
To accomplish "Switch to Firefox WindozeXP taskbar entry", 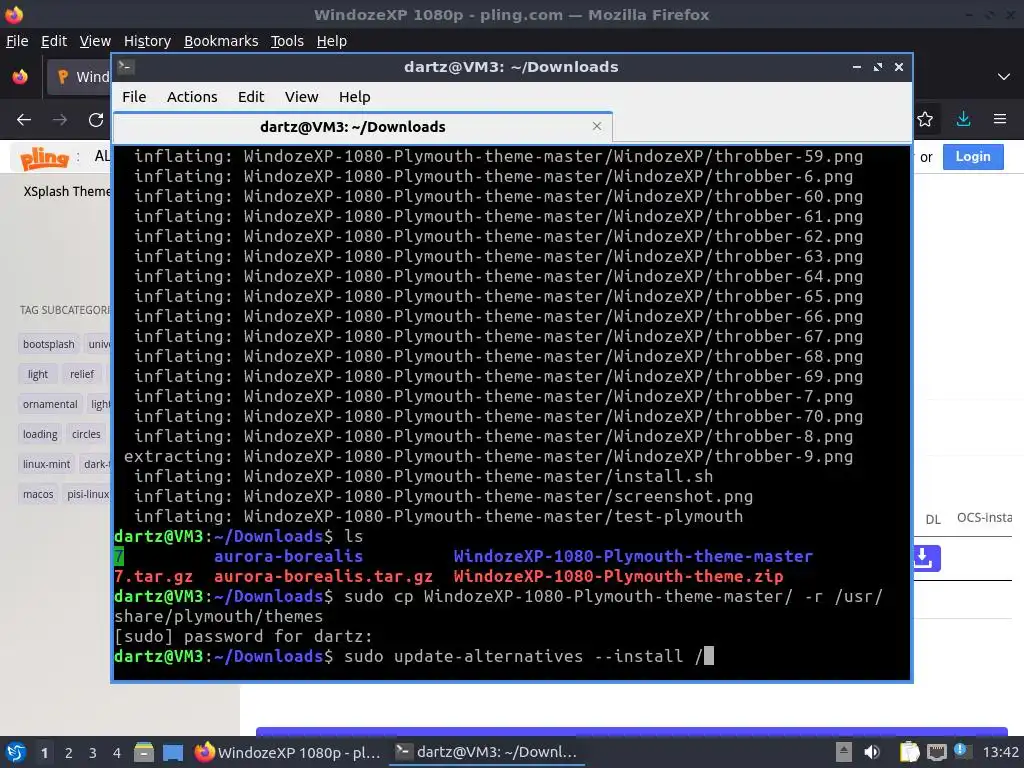I will click(288, 752).
